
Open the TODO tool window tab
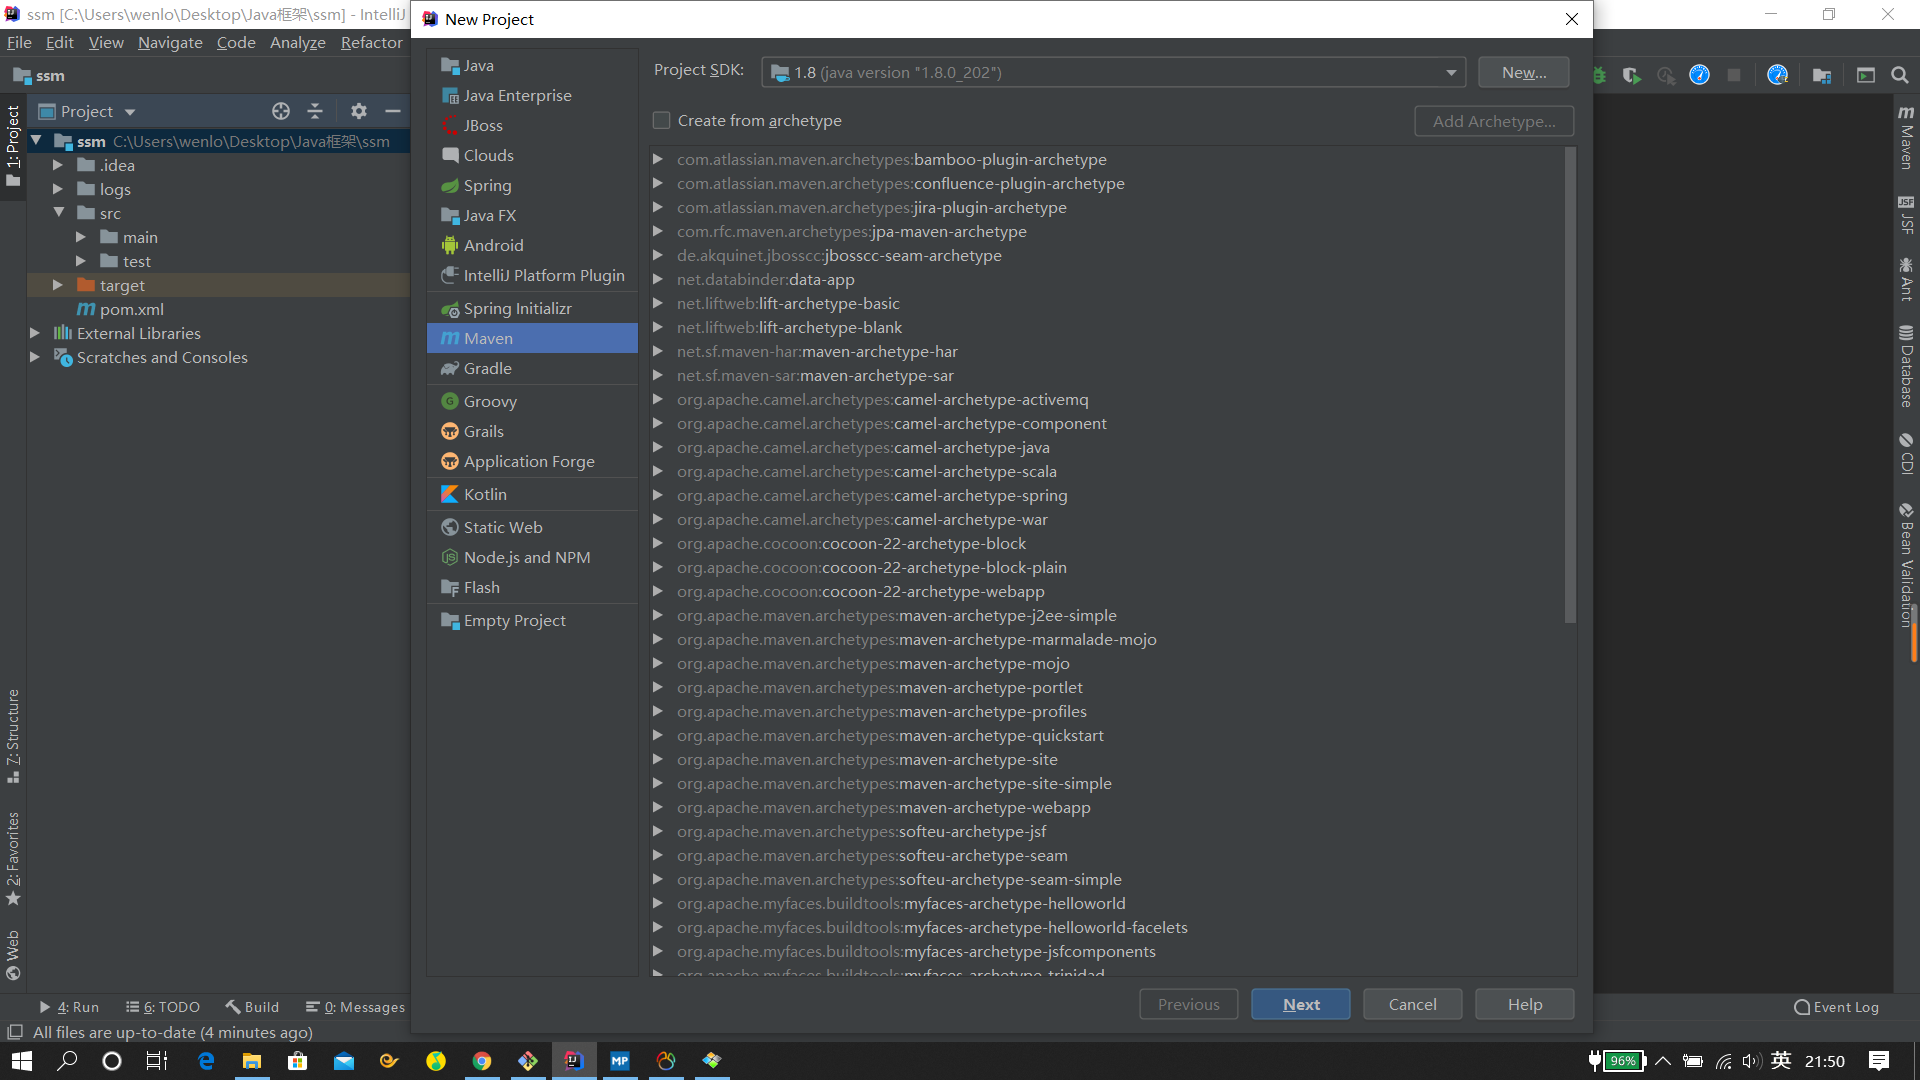click(x=163, y=1007)
